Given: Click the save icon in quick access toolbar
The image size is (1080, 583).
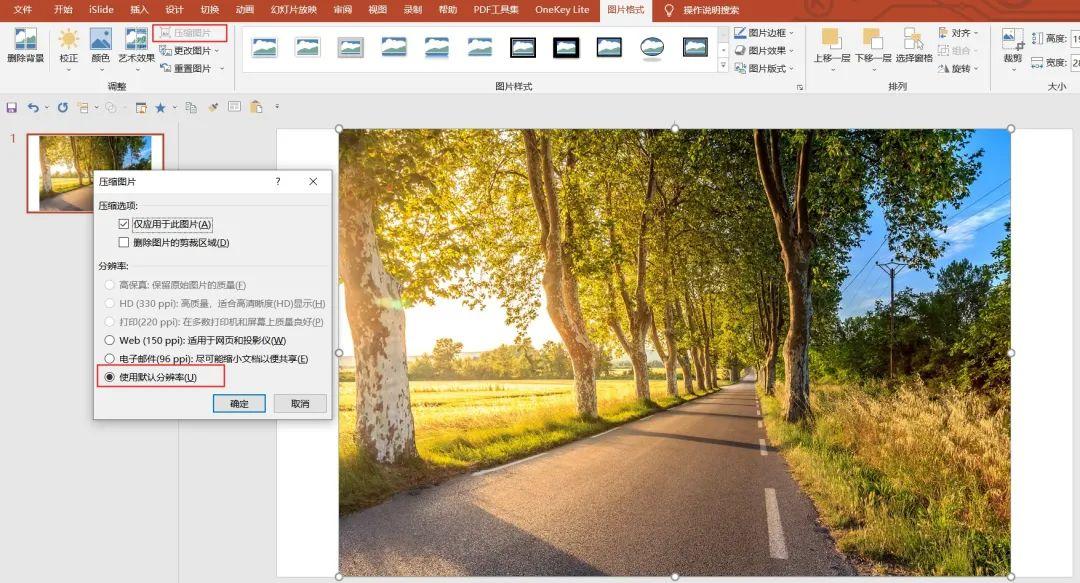Looking at the screenshot, I should [12, 108].
